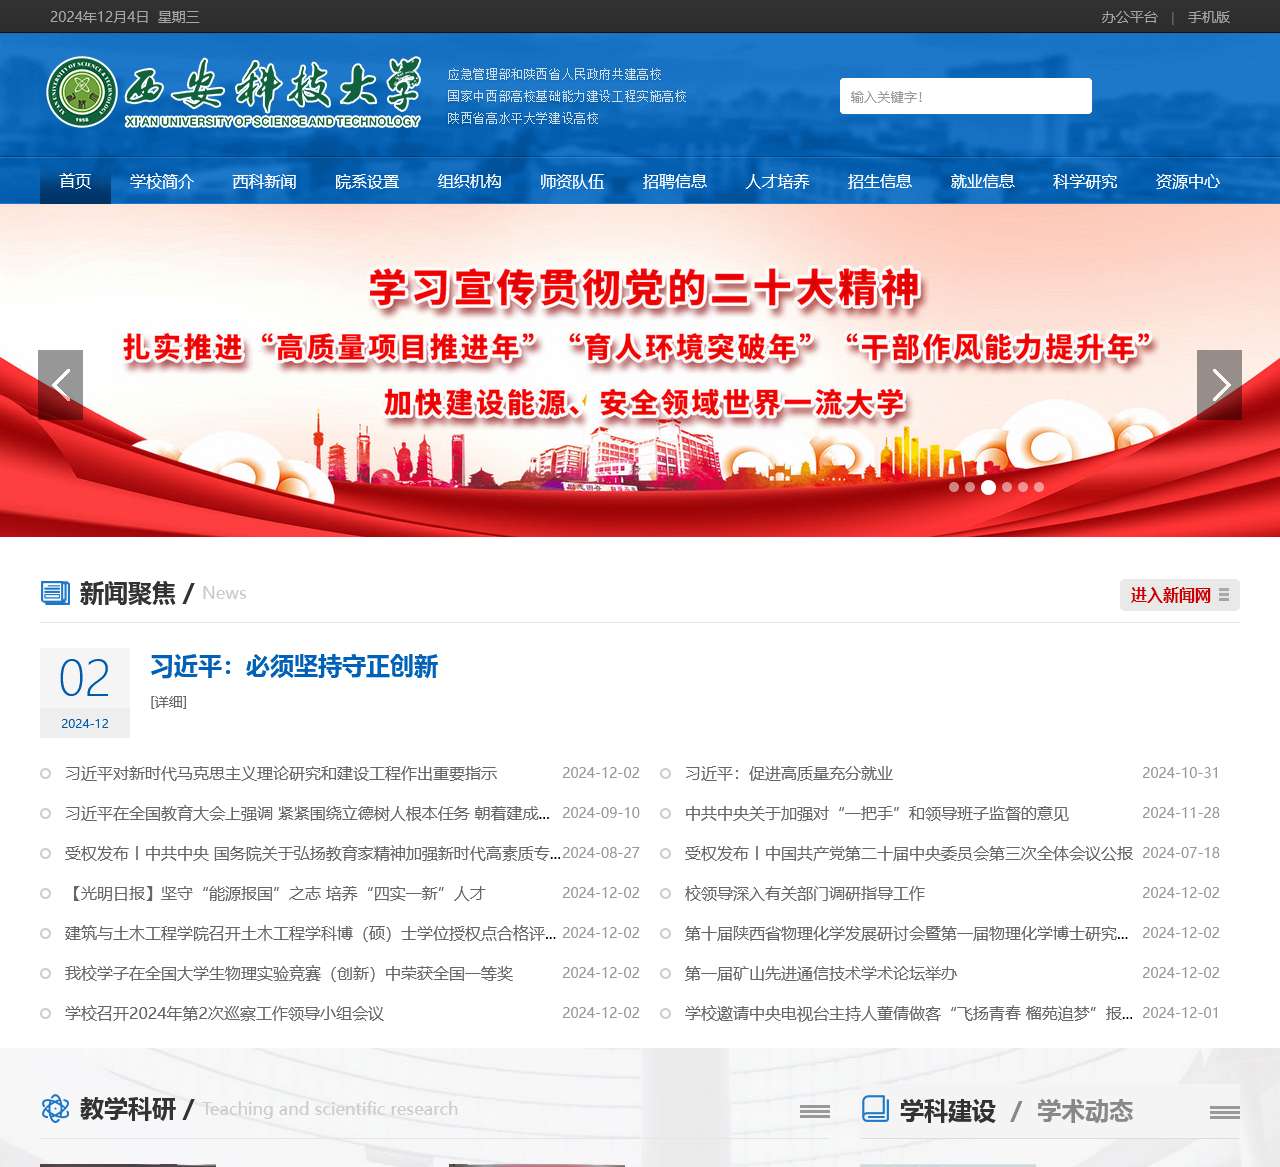This screenshot has width=1280, height=1167.
Task: Open 学校召开2024年第2次巡察 news item
Action: pos(224,1013)
